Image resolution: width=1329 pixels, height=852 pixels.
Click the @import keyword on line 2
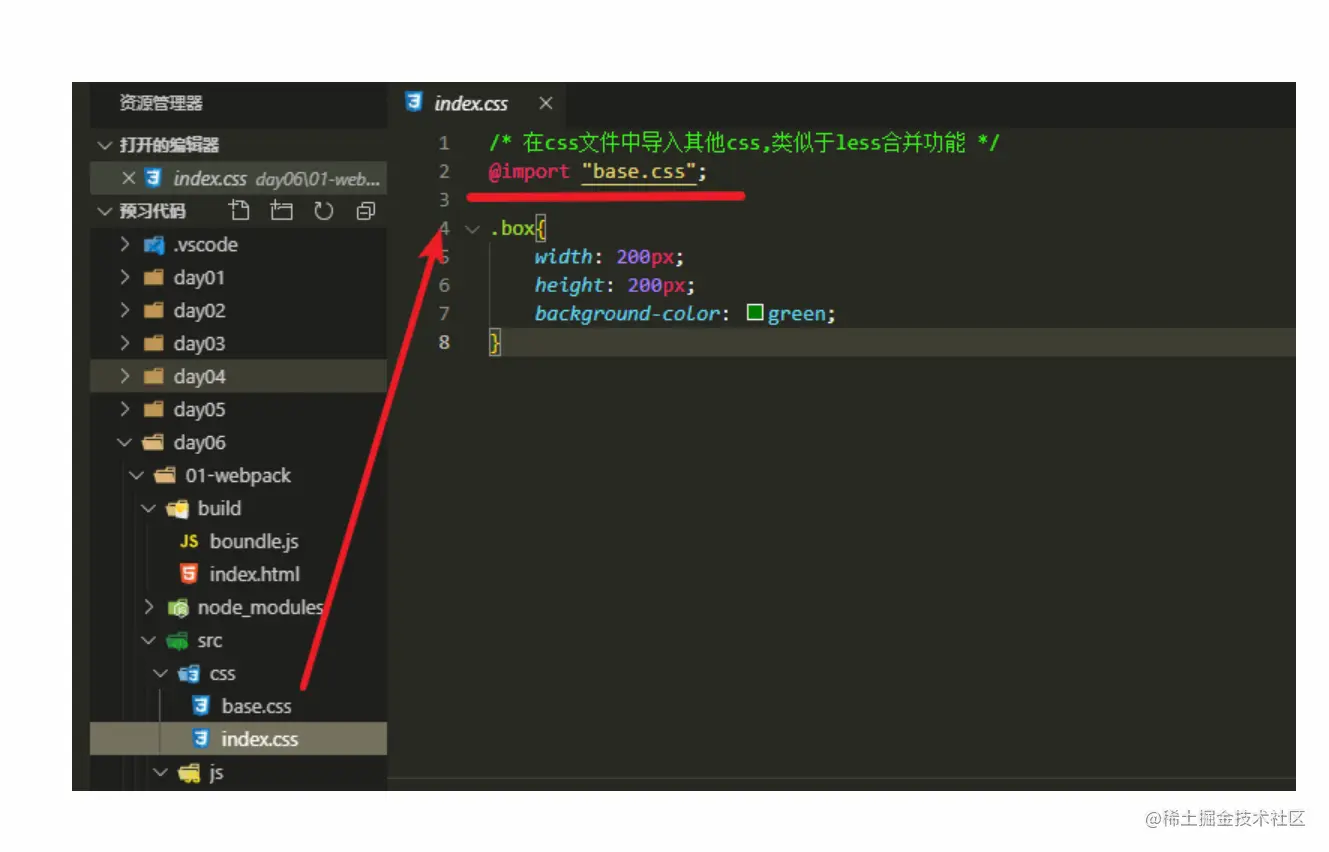pos(529,172)
